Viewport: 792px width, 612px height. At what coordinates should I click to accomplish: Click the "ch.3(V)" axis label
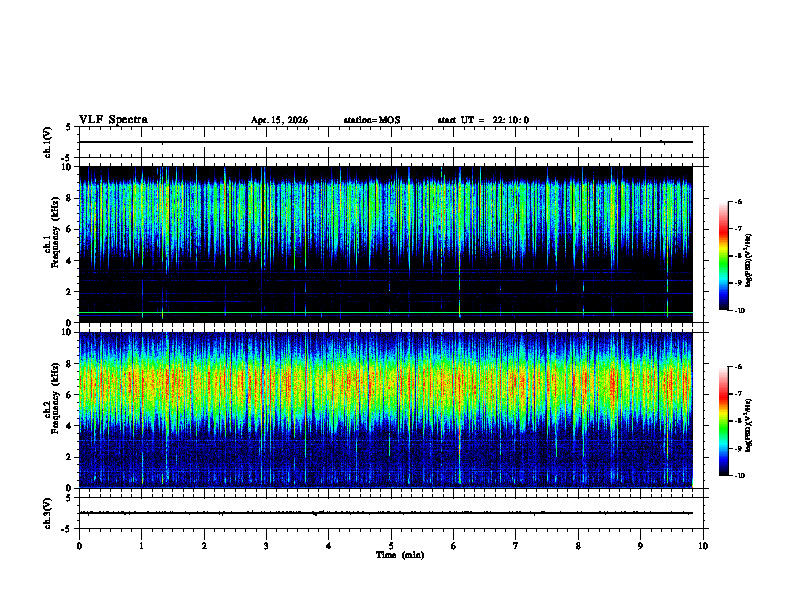pyautogui.click(x=48, y=513)
